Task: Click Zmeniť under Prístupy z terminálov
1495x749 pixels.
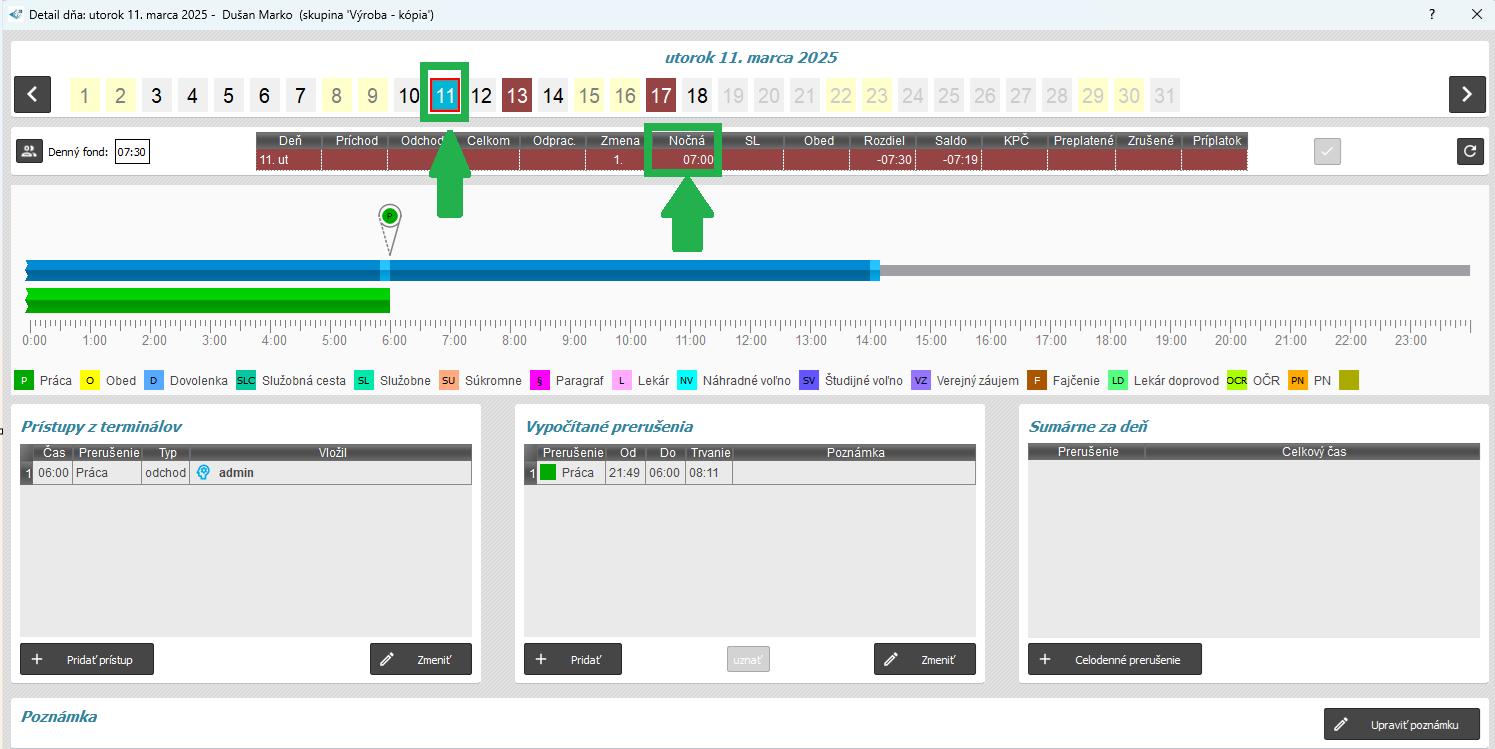Action: (420, 660)
